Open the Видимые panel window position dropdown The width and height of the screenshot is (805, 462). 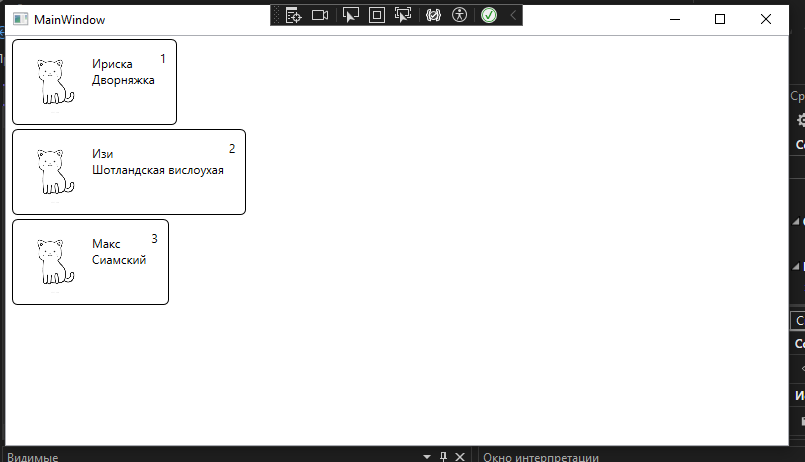click(426, 457)
